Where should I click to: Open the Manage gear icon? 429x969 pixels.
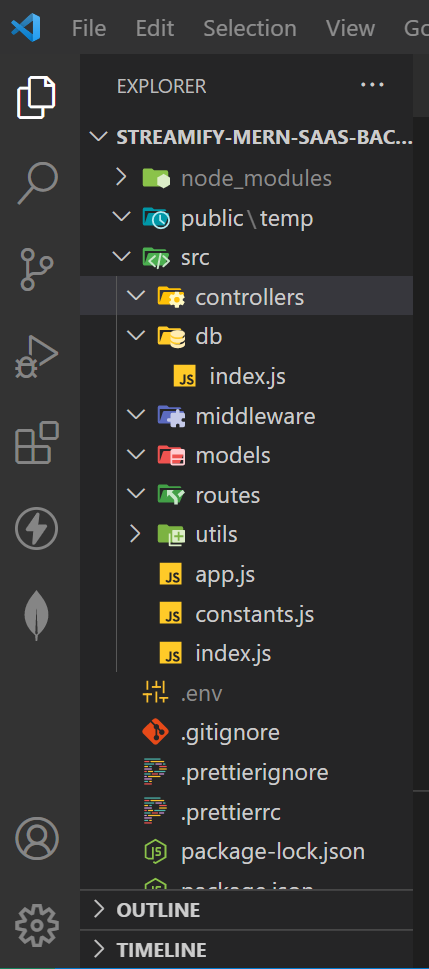click(37, 925)
